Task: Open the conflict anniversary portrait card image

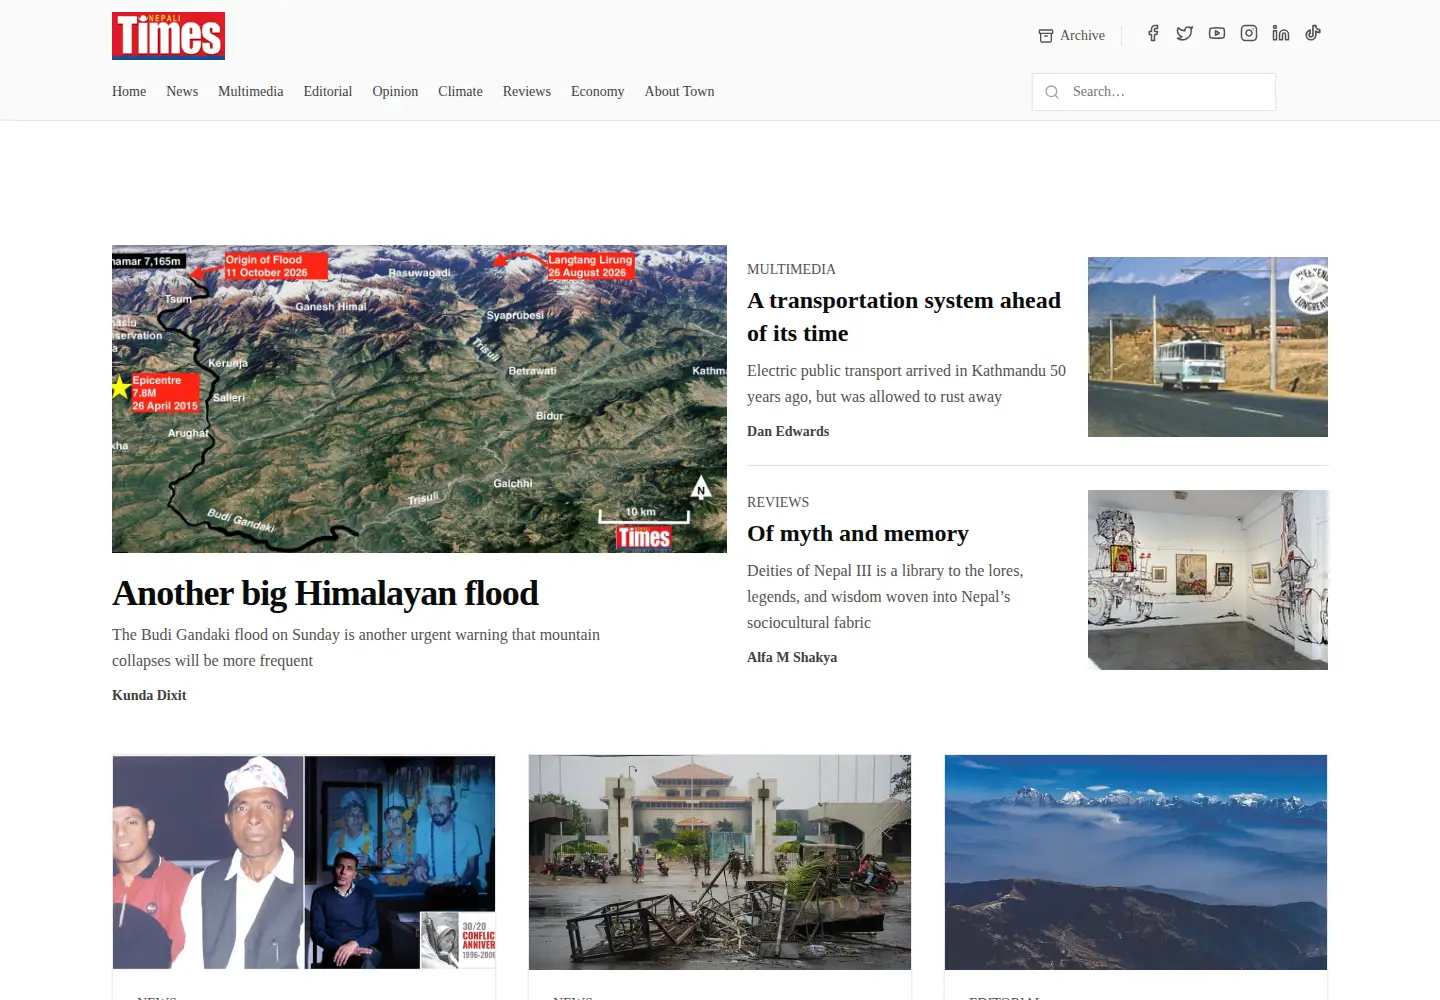Action: coord(304,862)
